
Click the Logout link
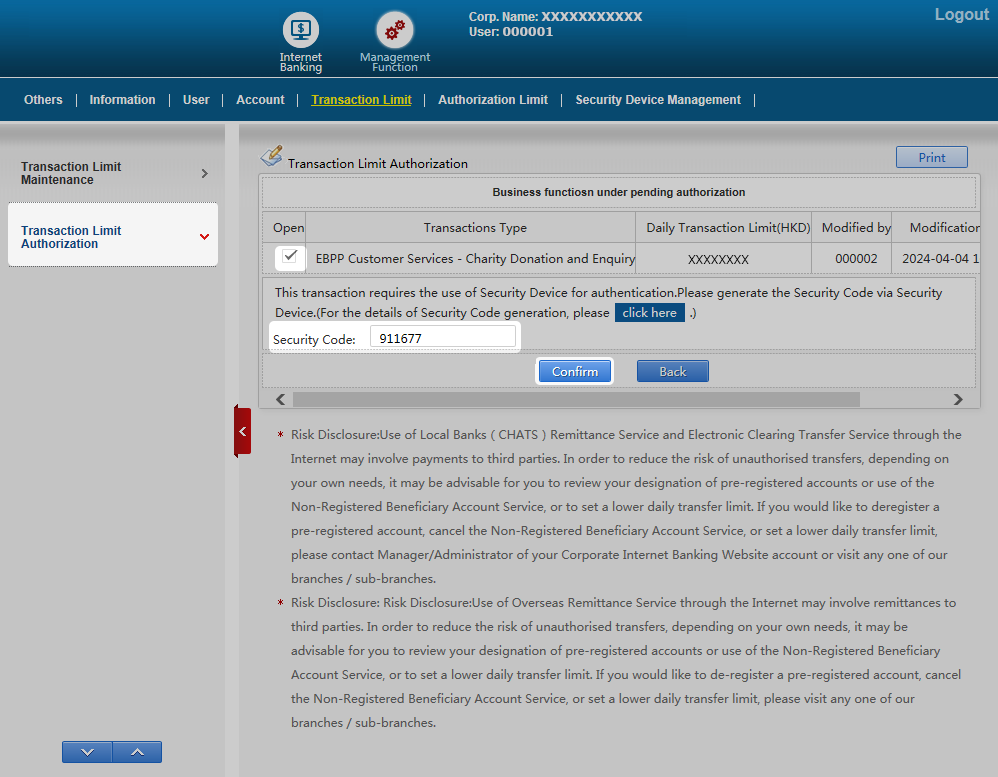pos(961,15)
